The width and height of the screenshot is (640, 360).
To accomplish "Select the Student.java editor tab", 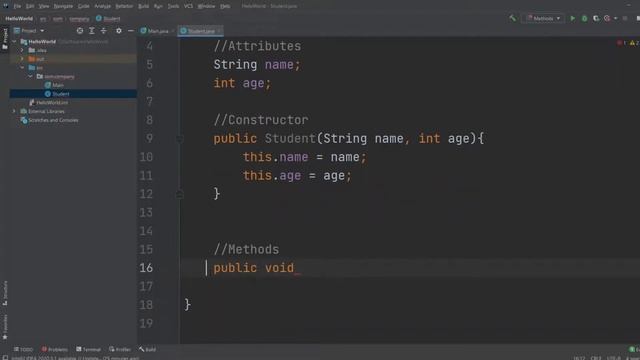I will 200,31.
